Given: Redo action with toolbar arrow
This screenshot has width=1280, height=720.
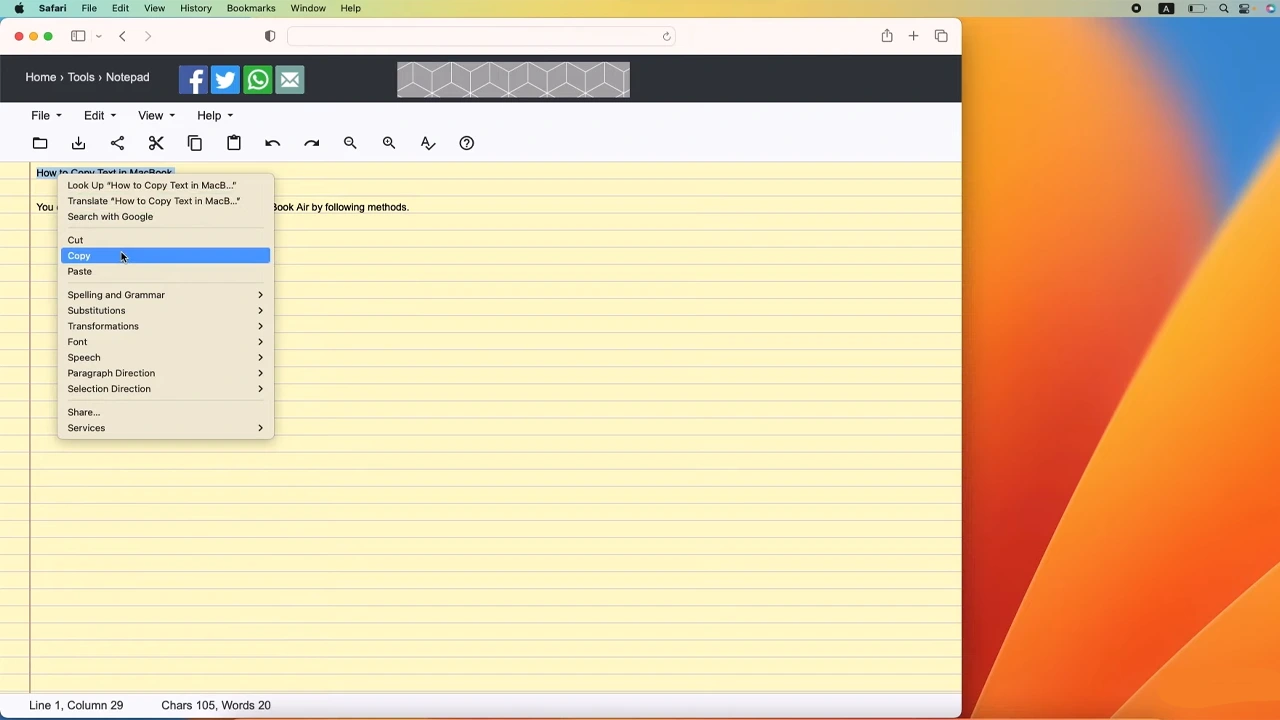Looking at the screenshot, I should [x=311, y=143].
